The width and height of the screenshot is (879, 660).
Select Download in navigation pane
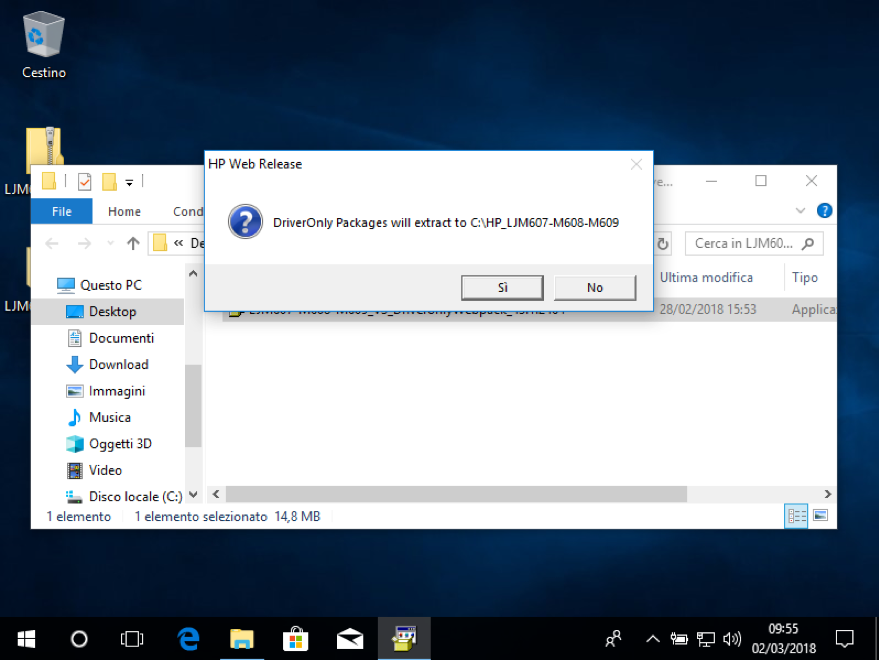tap(108, 364)
